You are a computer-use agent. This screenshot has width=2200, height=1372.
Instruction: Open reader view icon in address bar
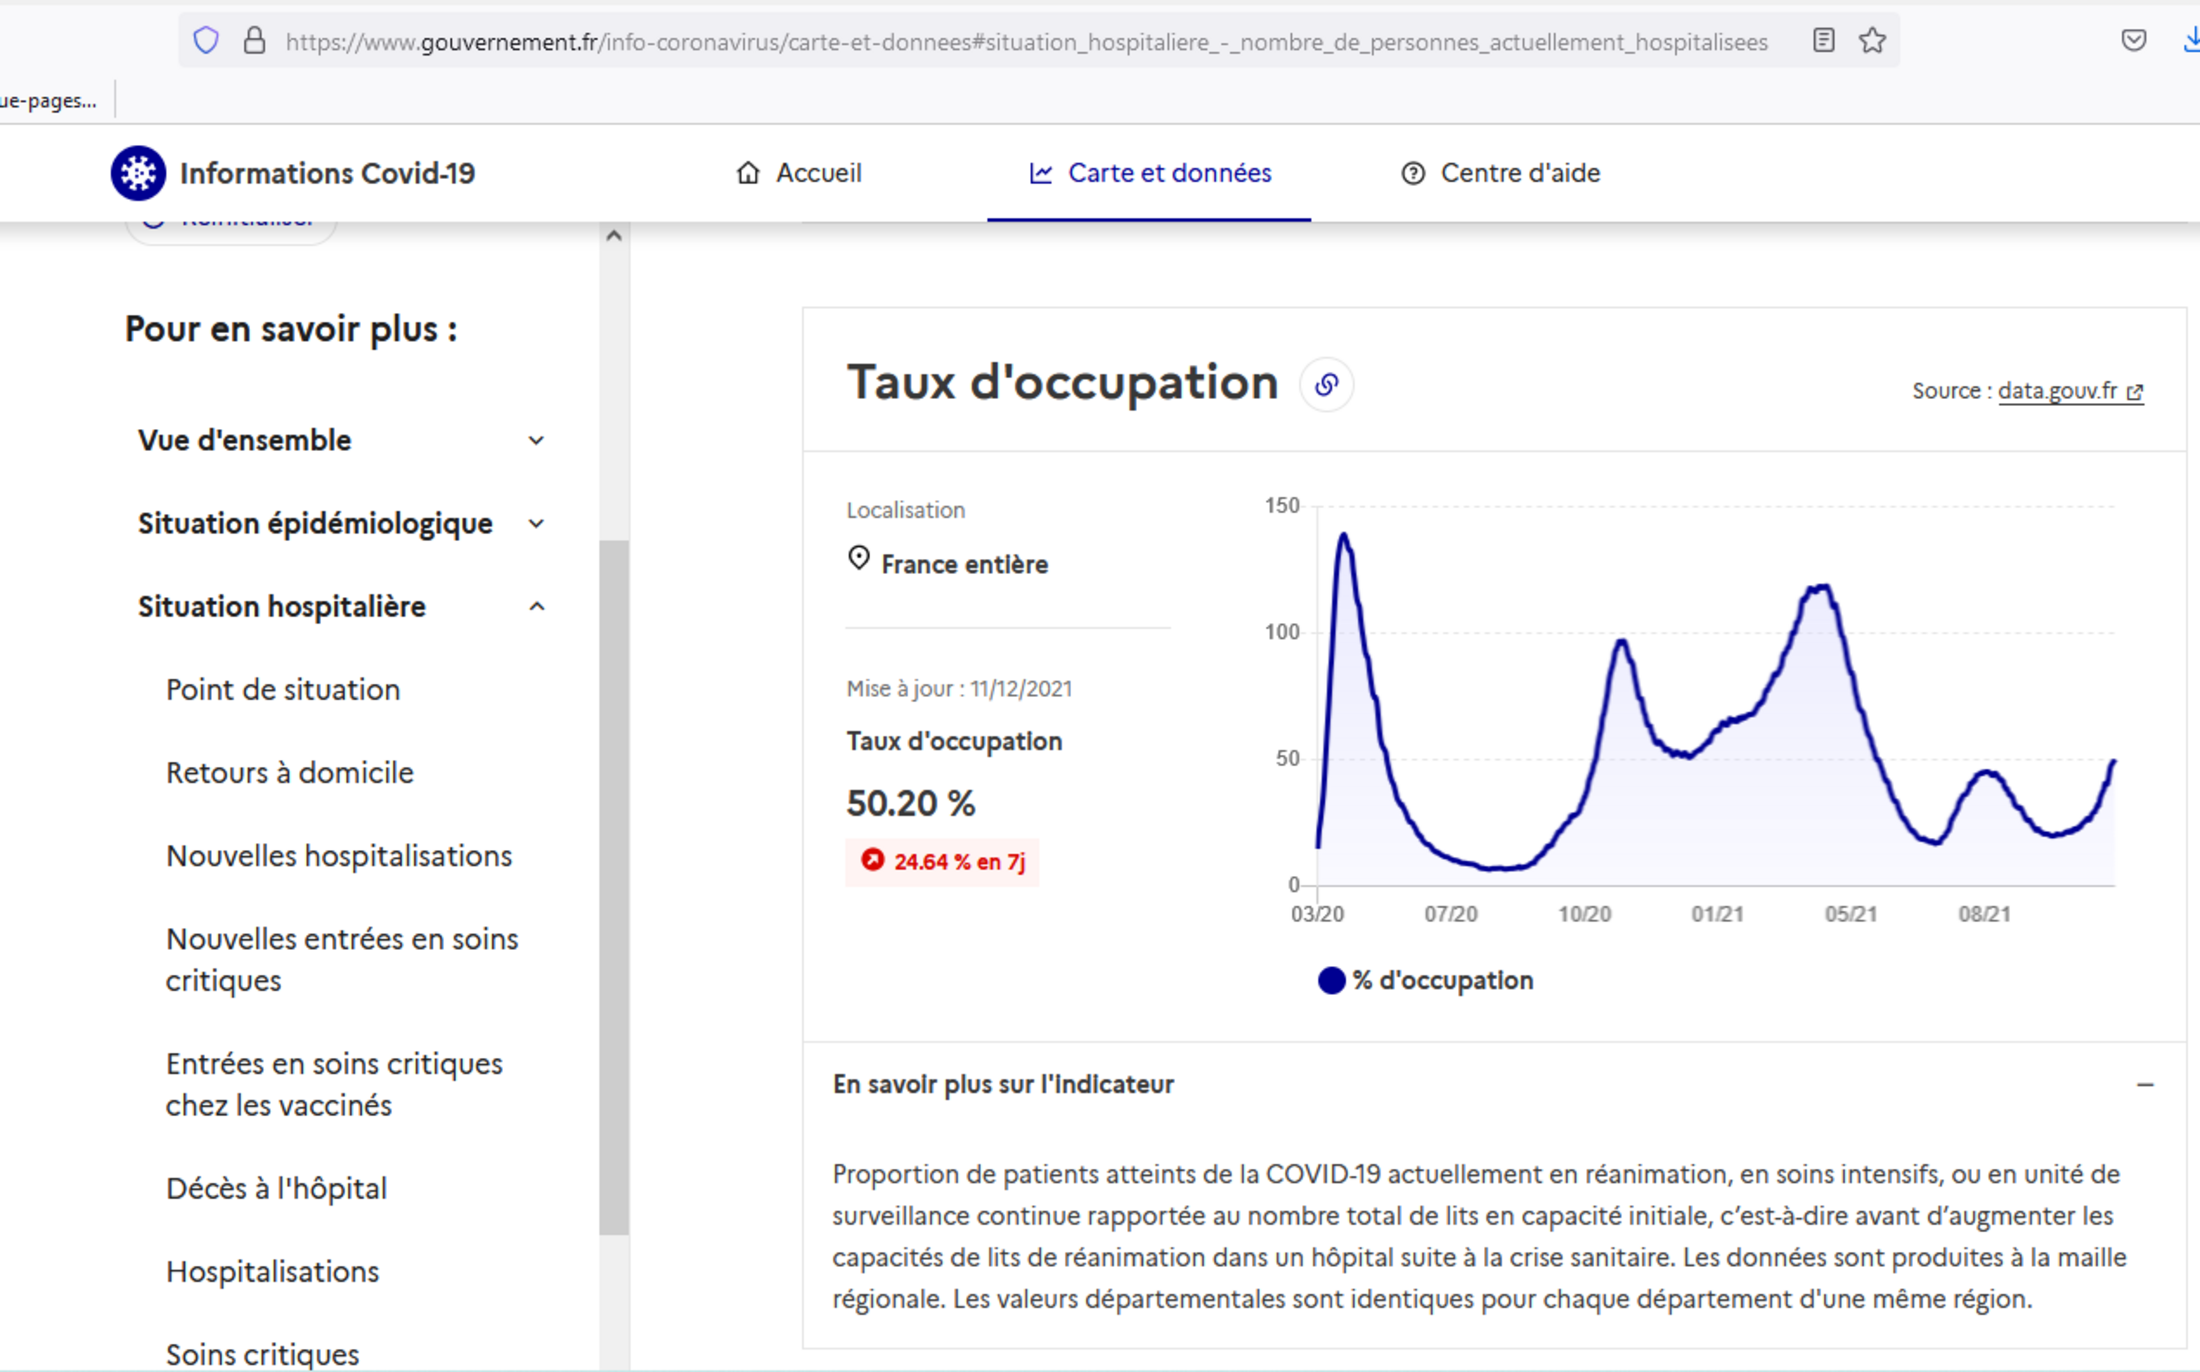(x=1823, y=41)
